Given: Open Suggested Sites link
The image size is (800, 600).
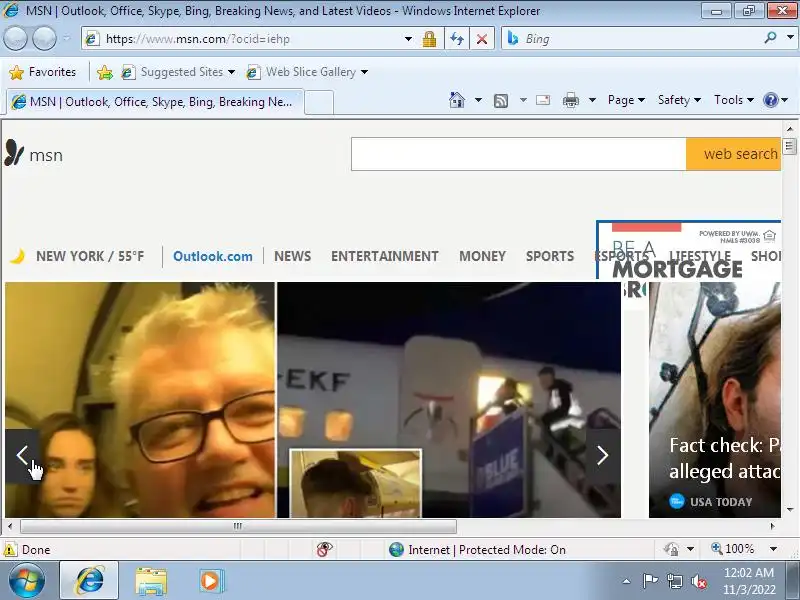Looking at the screenshot, I should click(178, 72).
